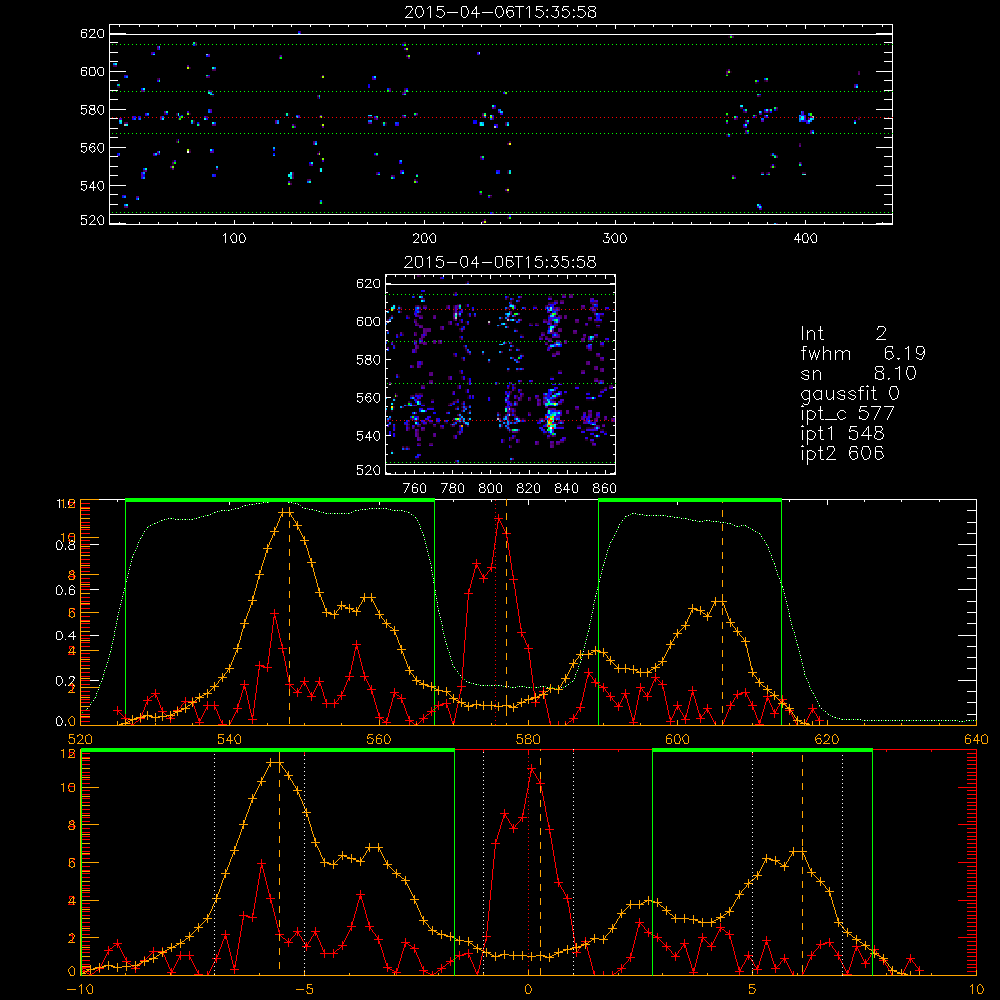Click y-axis label 580 on the top panel
This screenshot has width=1000, height=1000.
point(92,110)
